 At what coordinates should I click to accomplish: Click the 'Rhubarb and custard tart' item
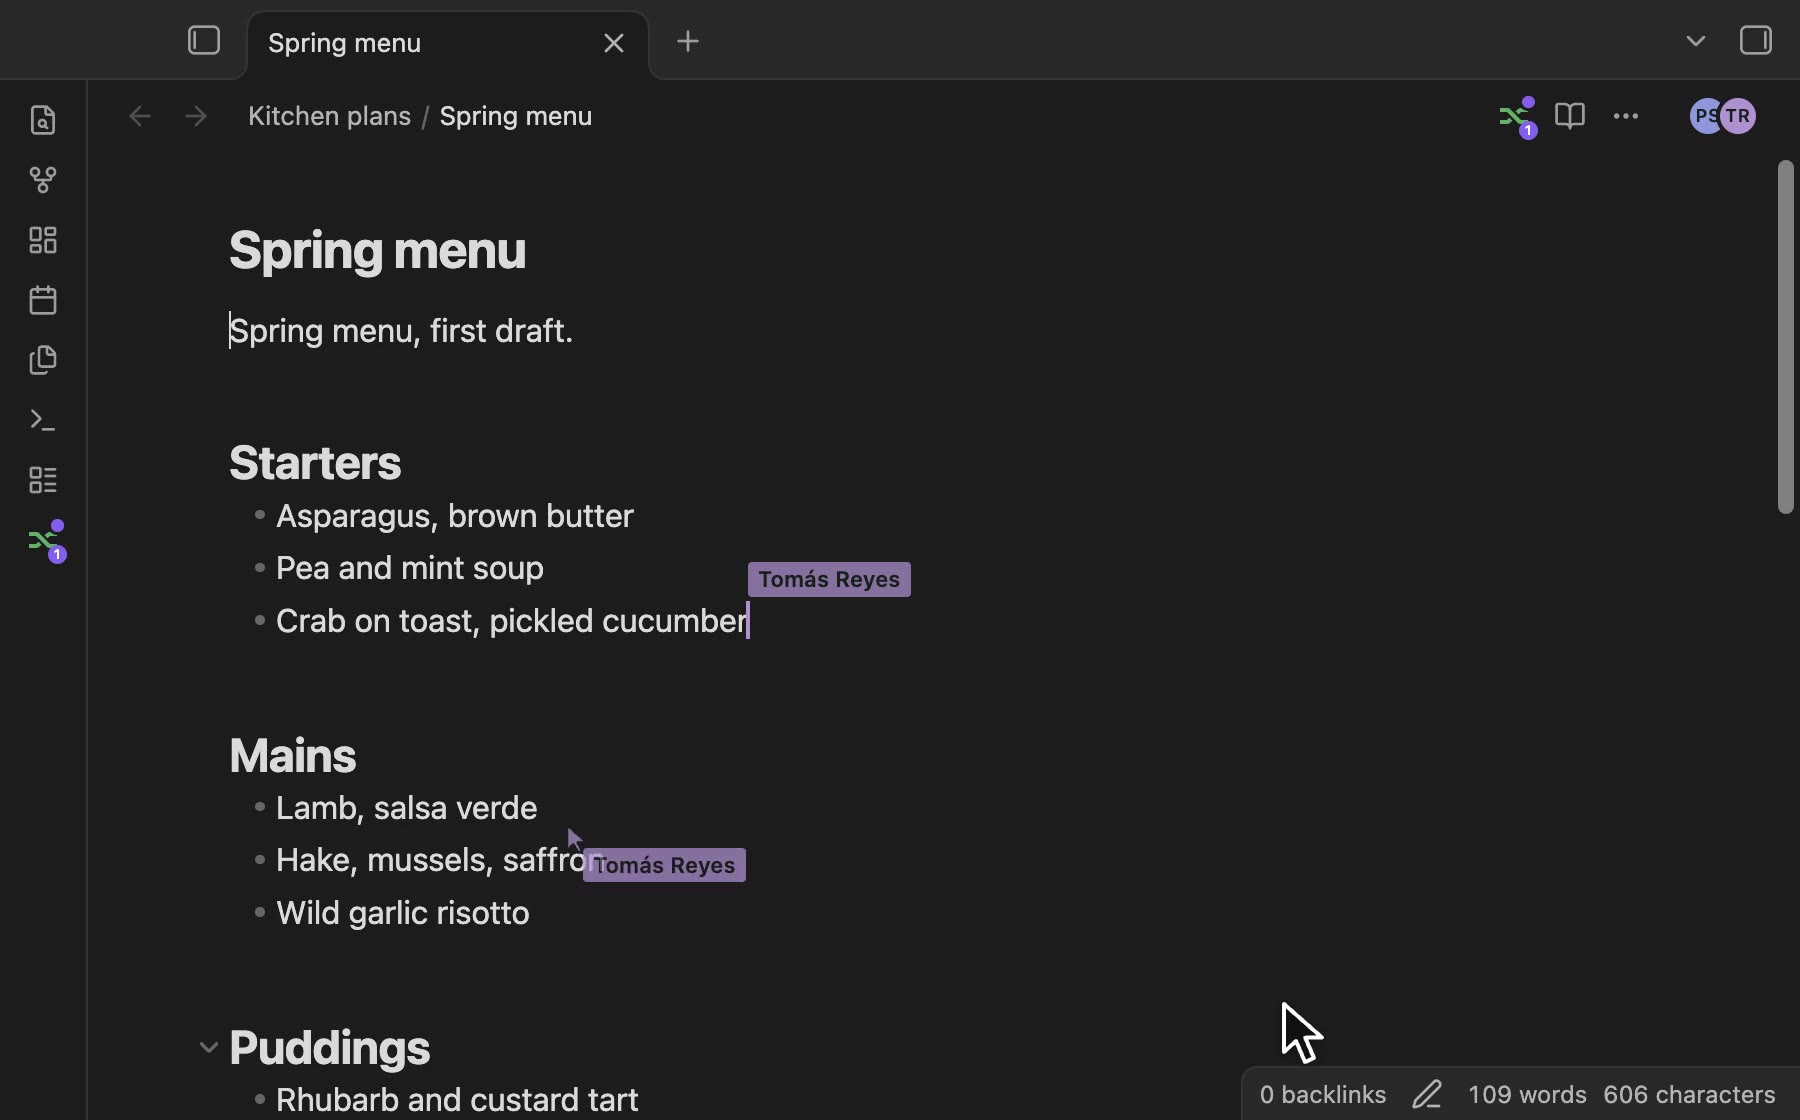click(457, 1100)
